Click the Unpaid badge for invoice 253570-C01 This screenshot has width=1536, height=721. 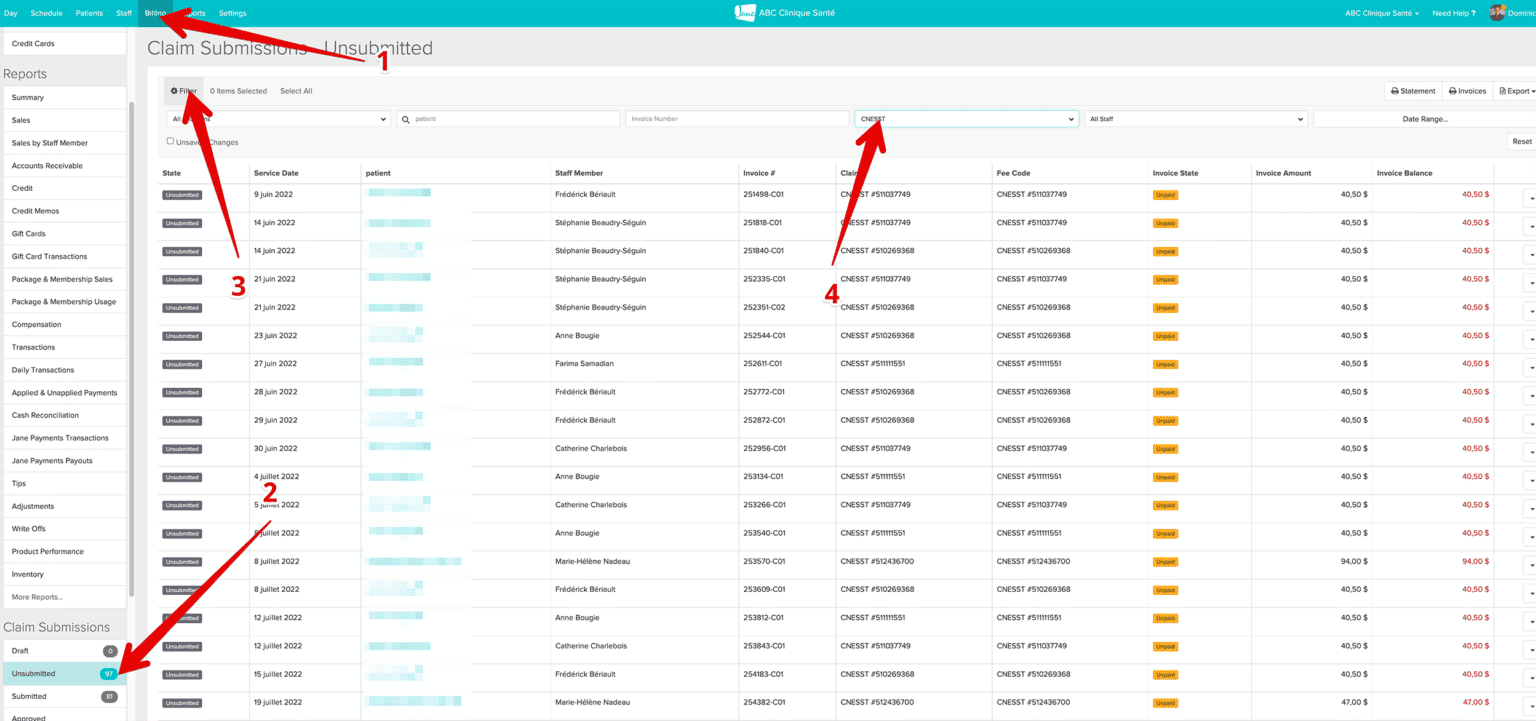point(1165,562)
